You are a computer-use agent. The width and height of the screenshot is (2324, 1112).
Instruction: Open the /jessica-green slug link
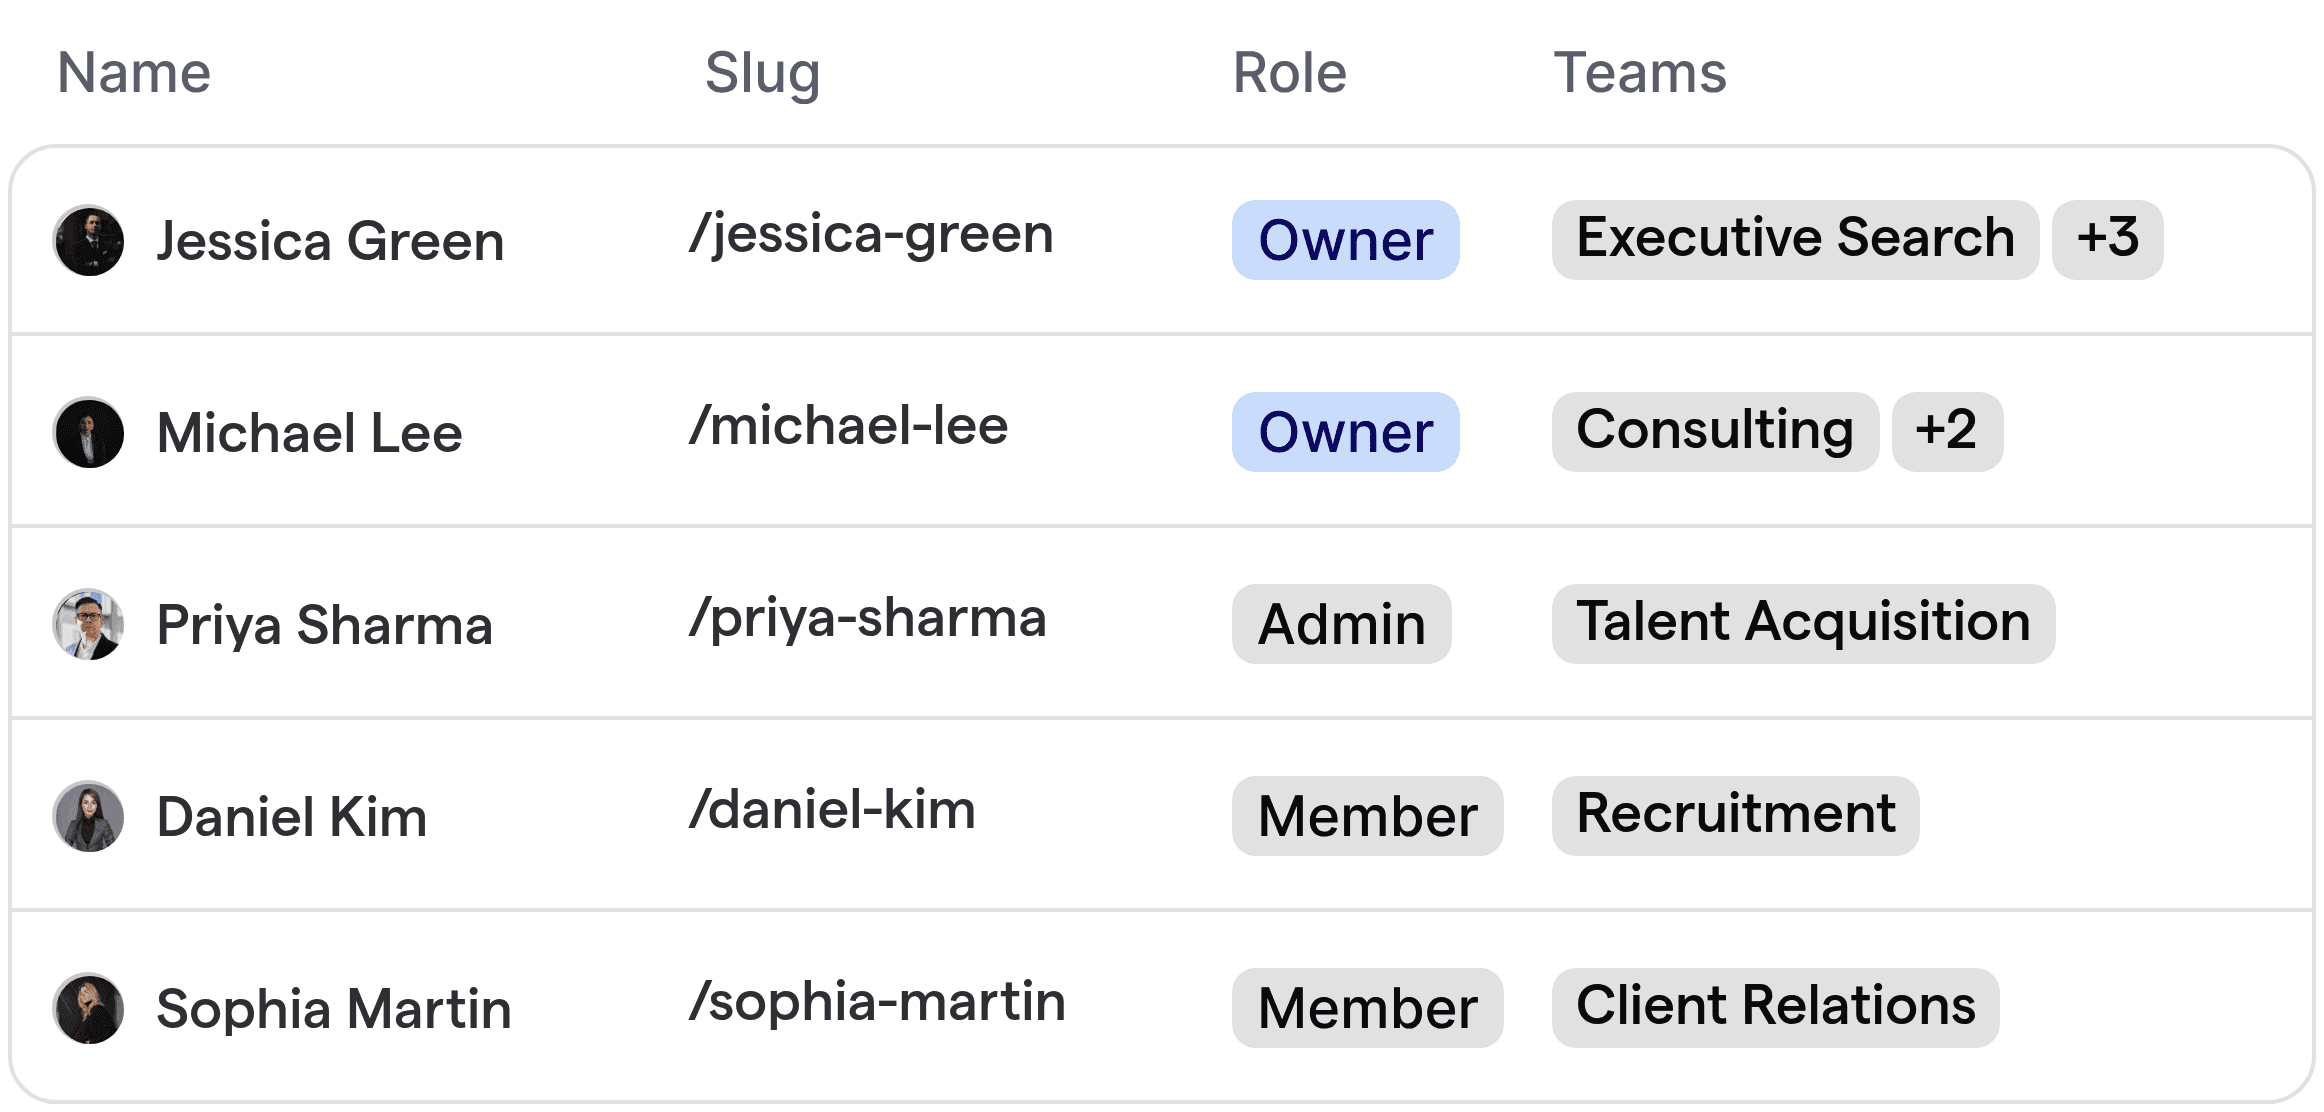[x=870, y=234]
